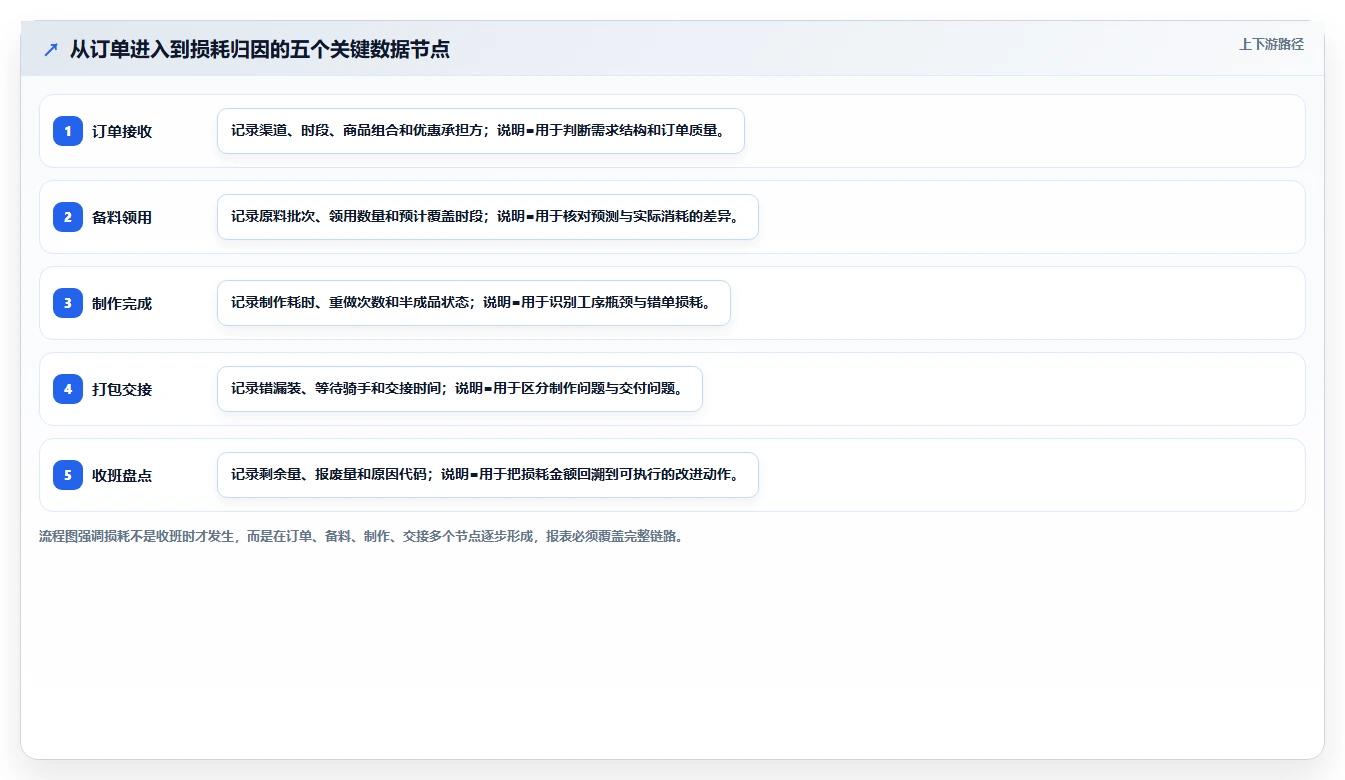Click the description box about 错漏装、等待骑手
The height and width of the screenshot is (780, 1345).
460,389
